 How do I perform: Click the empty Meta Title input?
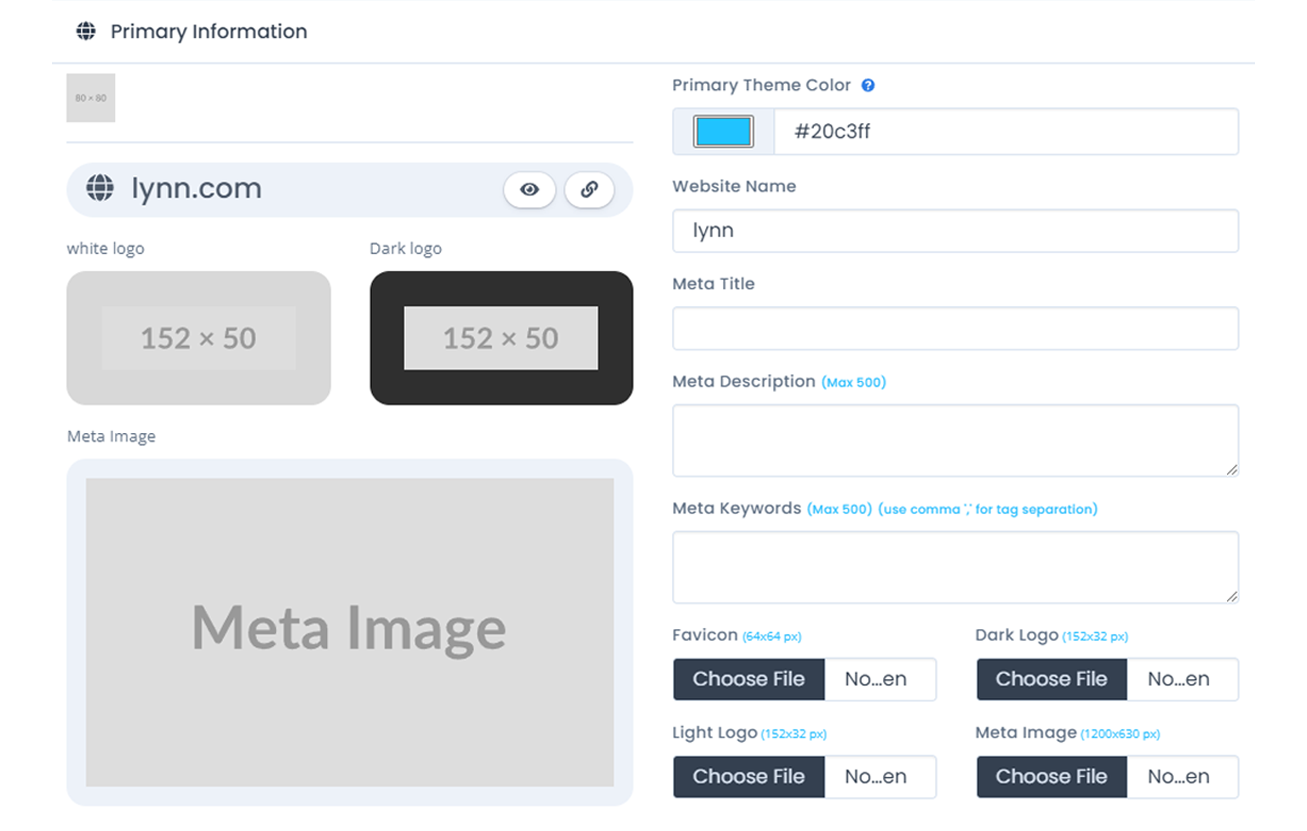[x=955, y=328]
